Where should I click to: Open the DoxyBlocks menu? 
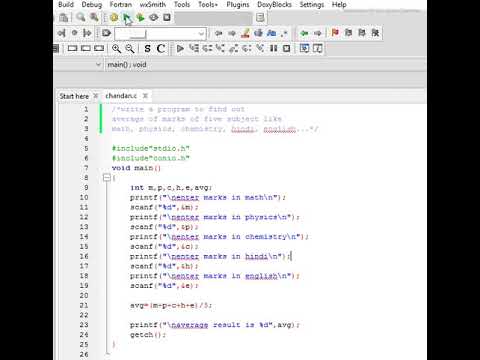pyautogui.click(x=274, y=5)
